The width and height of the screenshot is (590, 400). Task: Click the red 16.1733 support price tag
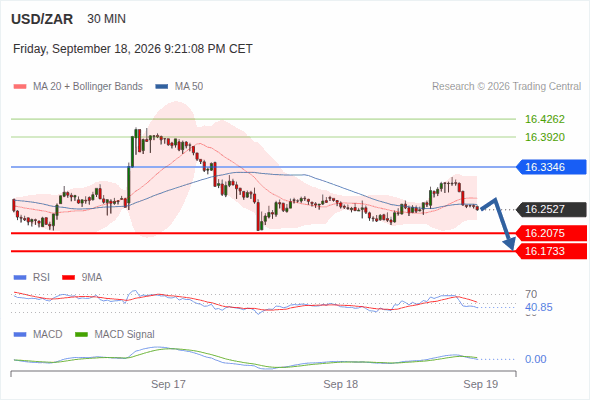point(551,251)
